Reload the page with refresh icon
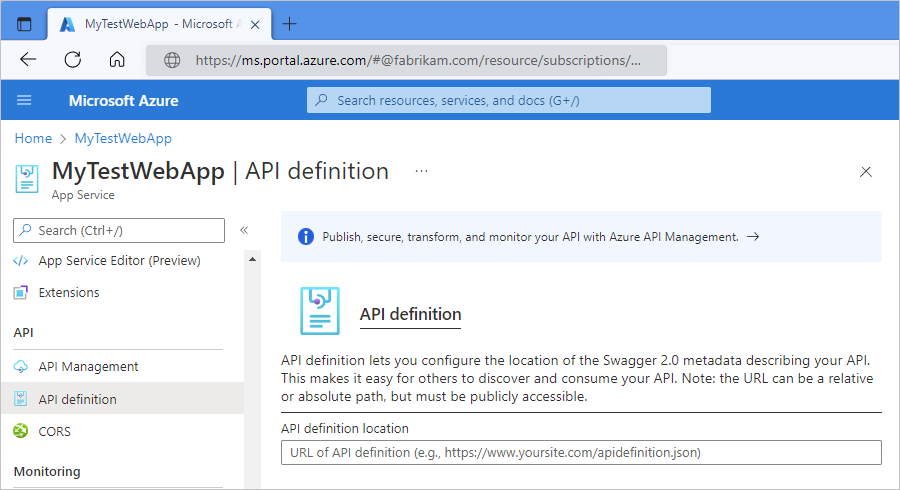 [x=73, y=59]
